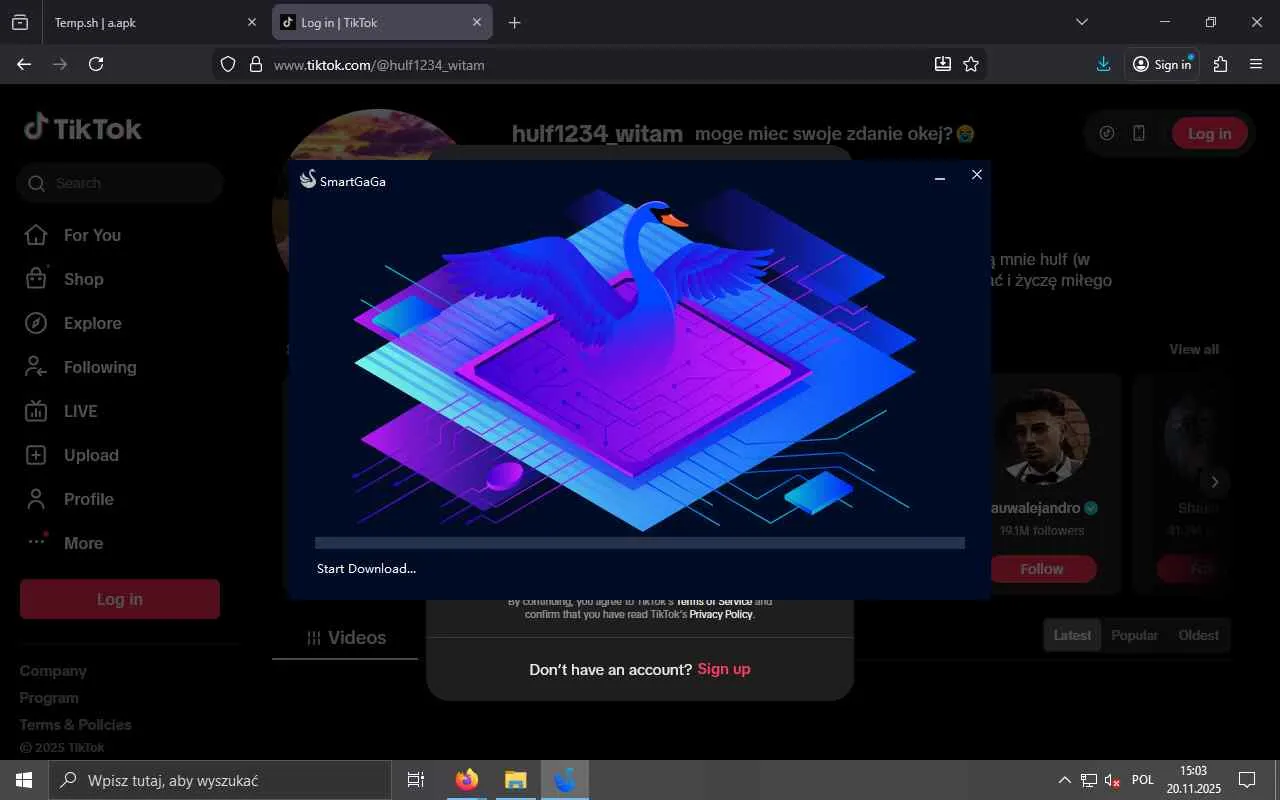Open the tracking protection shield panel
The width and height of the screenshot is (1280, 800).
click(x=228, y=64)
